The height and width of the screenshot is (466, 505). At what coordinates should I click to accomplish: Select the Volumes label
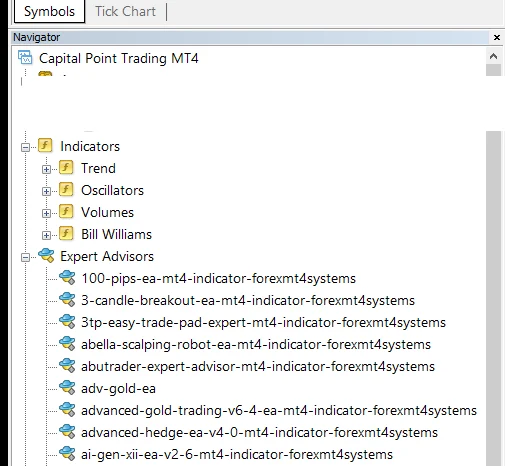[107, 212]
